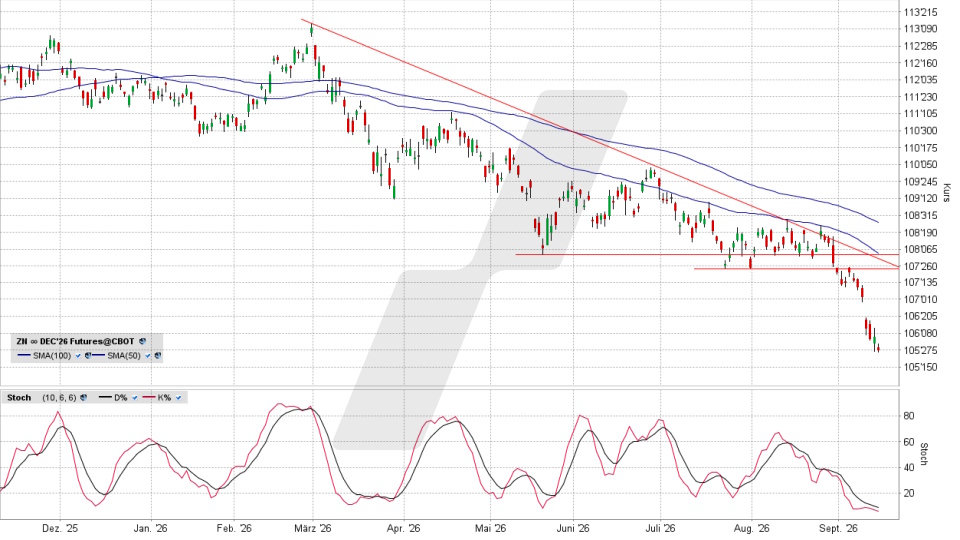Image resolution: width=960 pixels, height=540 pixels.
Task: Click the Stoch indicator label
Action: pyautogui.click(x=19, y=397)
